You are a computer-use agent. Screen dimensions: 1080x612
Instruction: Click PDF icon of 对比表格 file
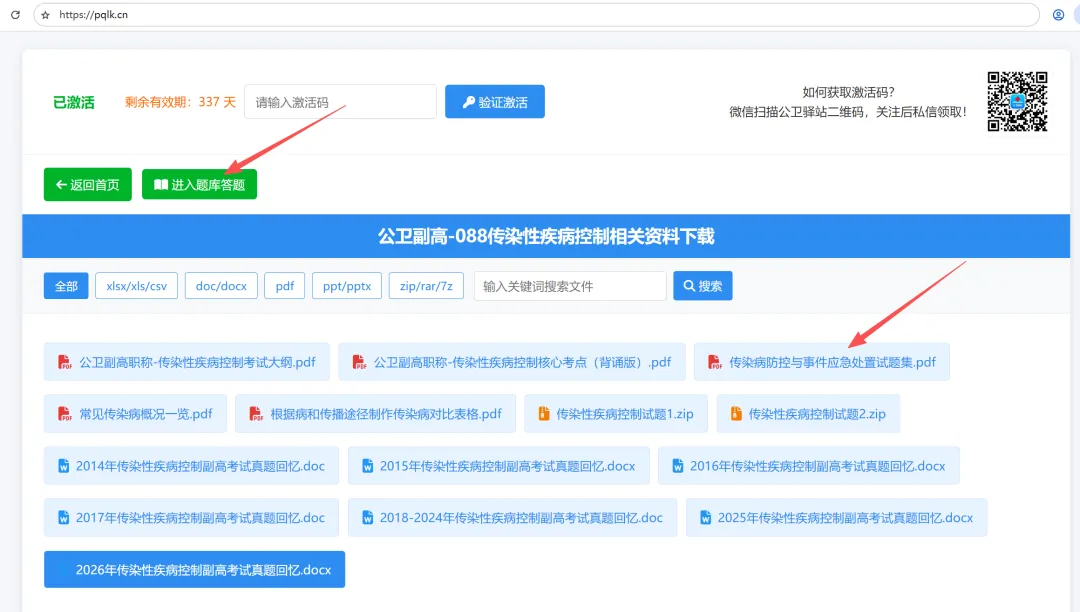point(256,414)
